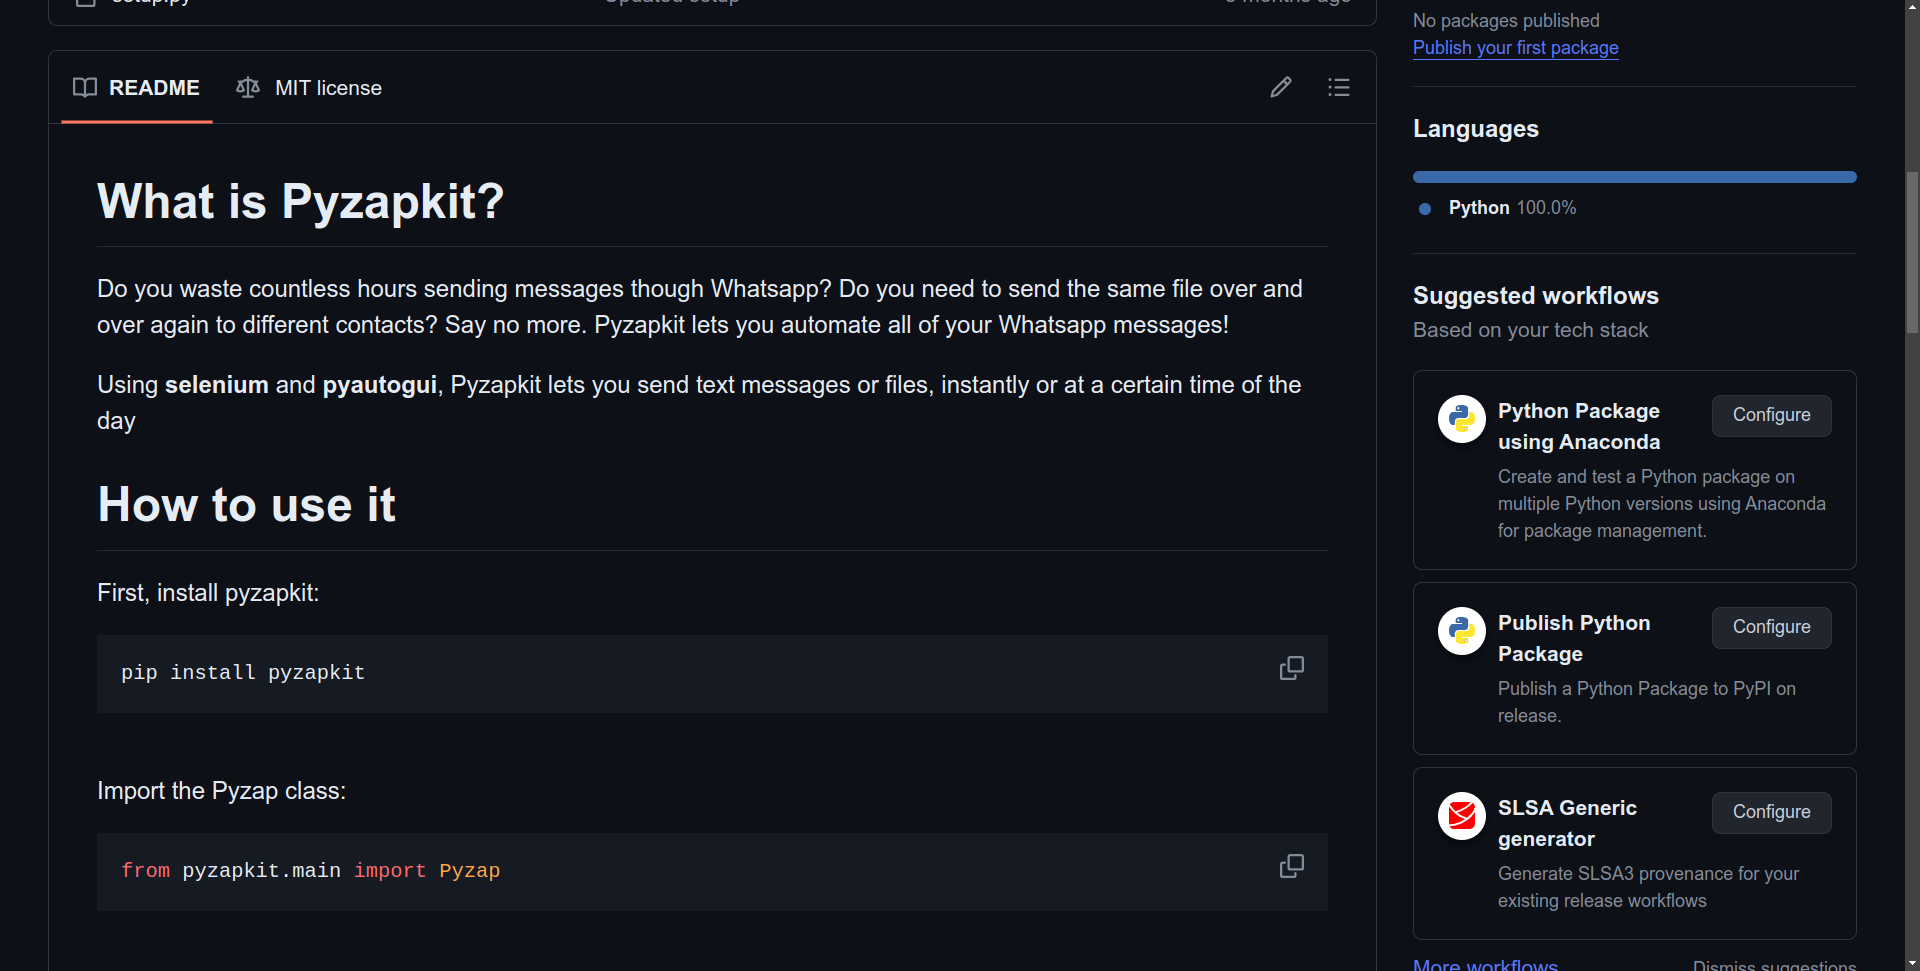The height and width of the screenshot is (971, 1920).
Task: Click the Python language bar
Action: pos(1634,177)
